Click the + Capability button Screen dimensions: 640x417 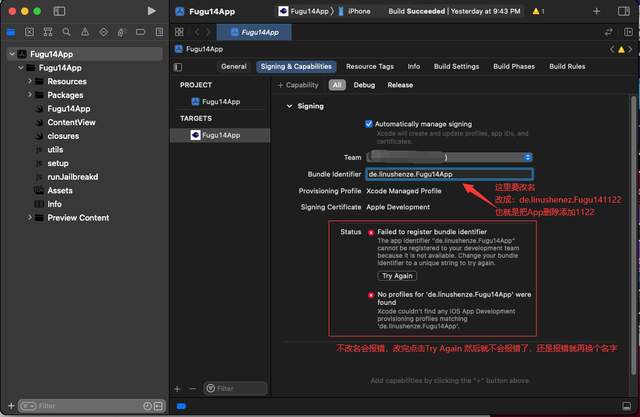tap(298, 85)
